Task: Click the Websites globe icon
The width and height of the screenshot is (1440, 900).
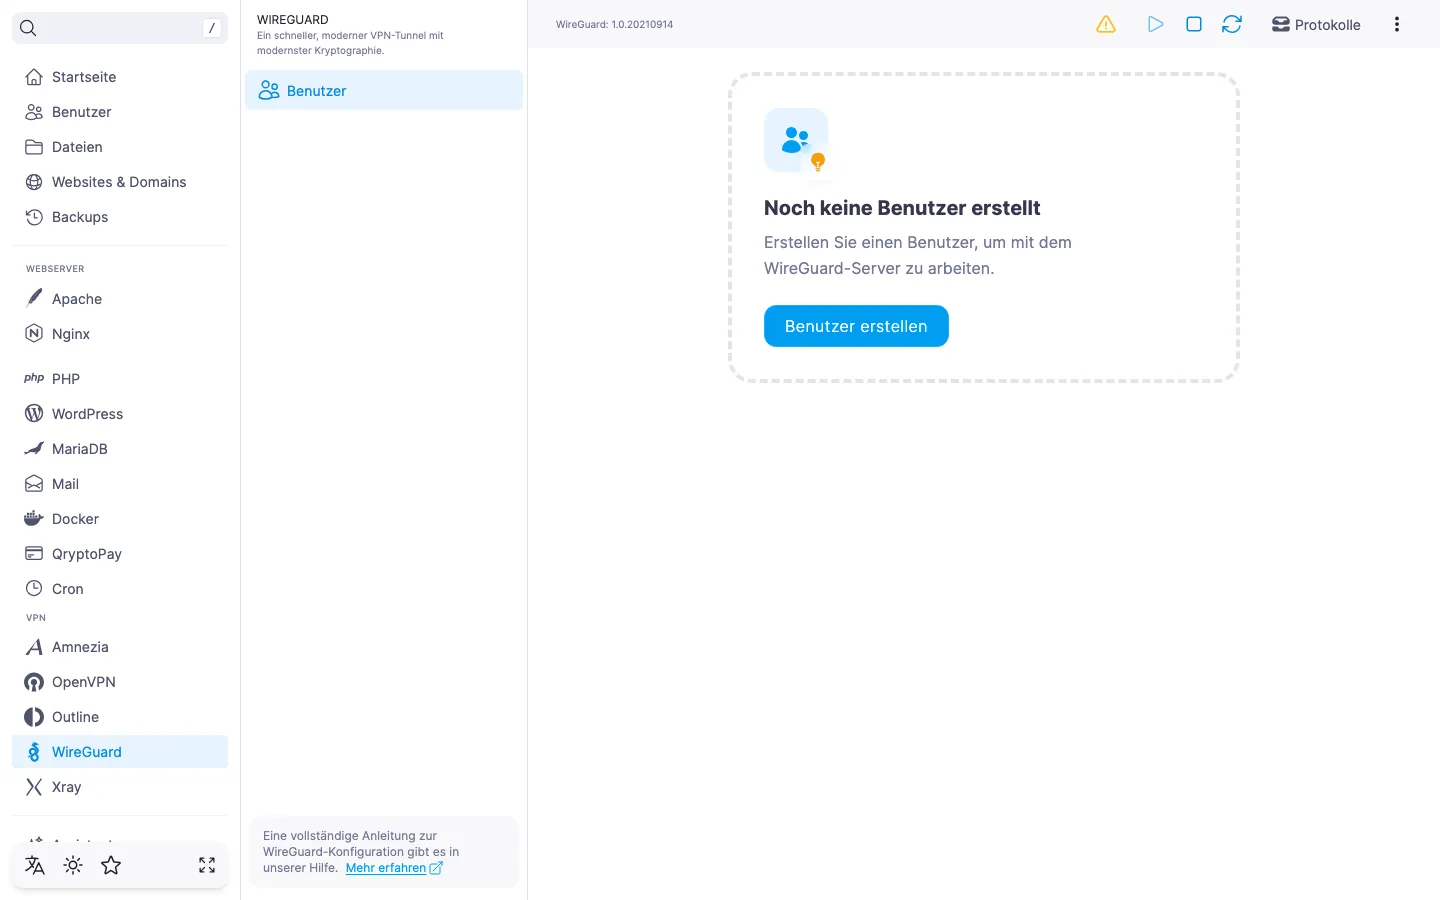Action: point(34,182)
